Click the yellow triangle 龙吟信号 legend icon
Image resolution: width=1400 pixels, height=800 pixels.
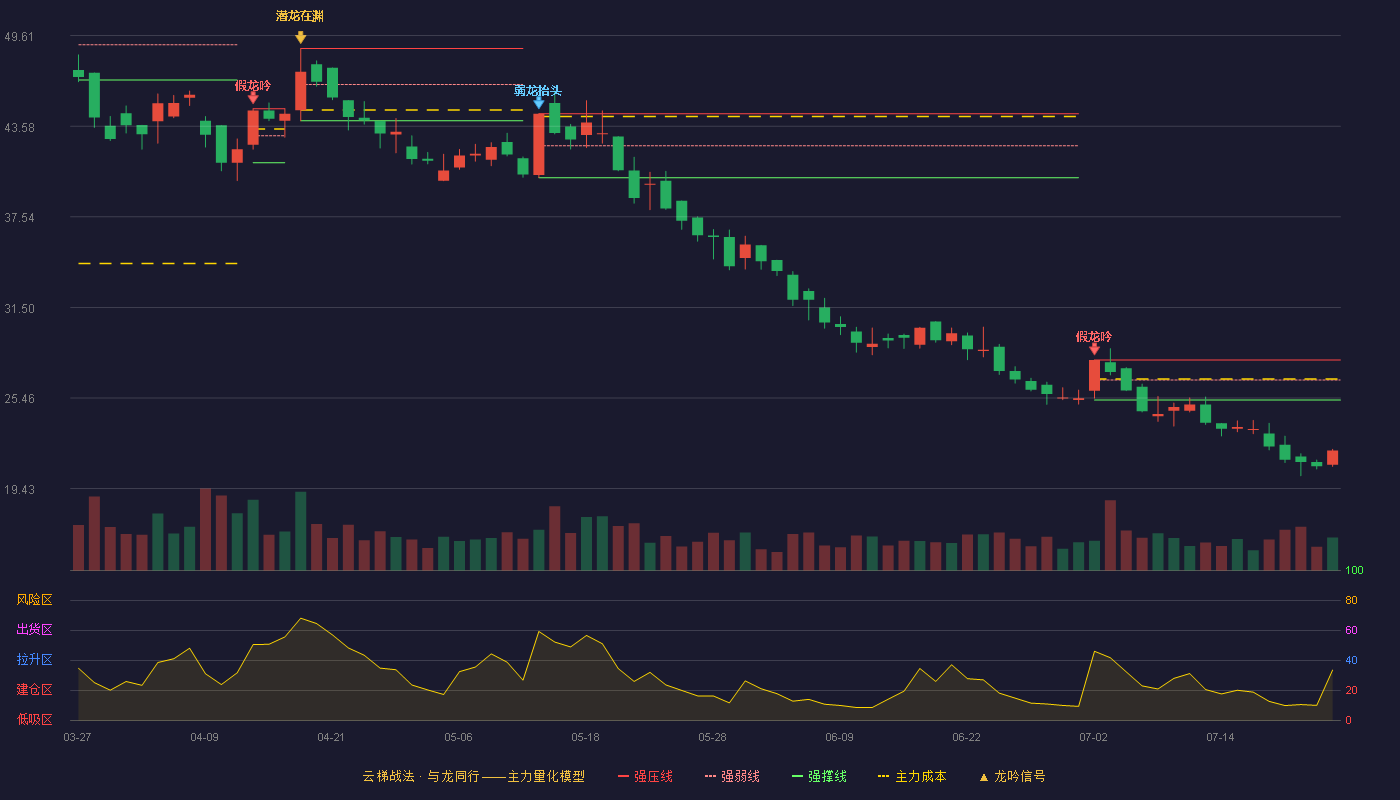pyautogui.click(x=983, y=777)
